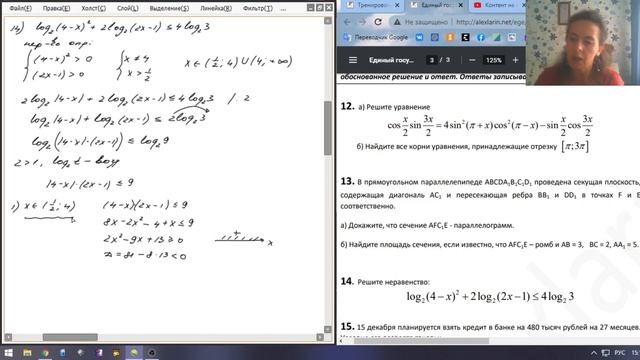Click the canvas scroll-right arrow

pyautogui.click(x=320, y=337)
